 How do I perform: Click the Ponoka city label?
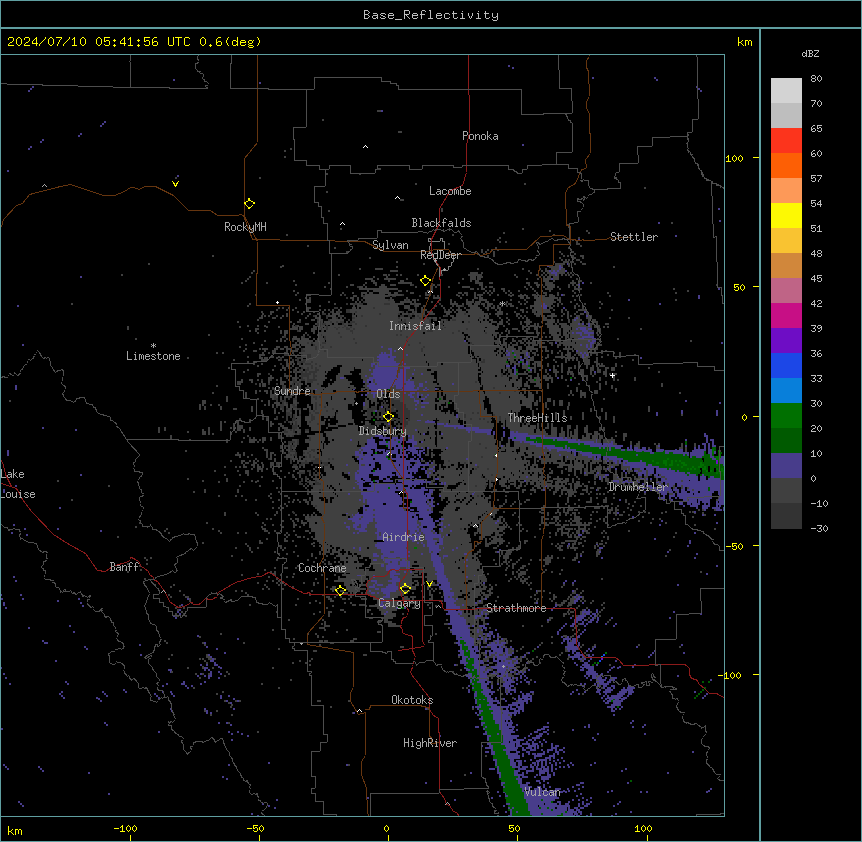480,136
